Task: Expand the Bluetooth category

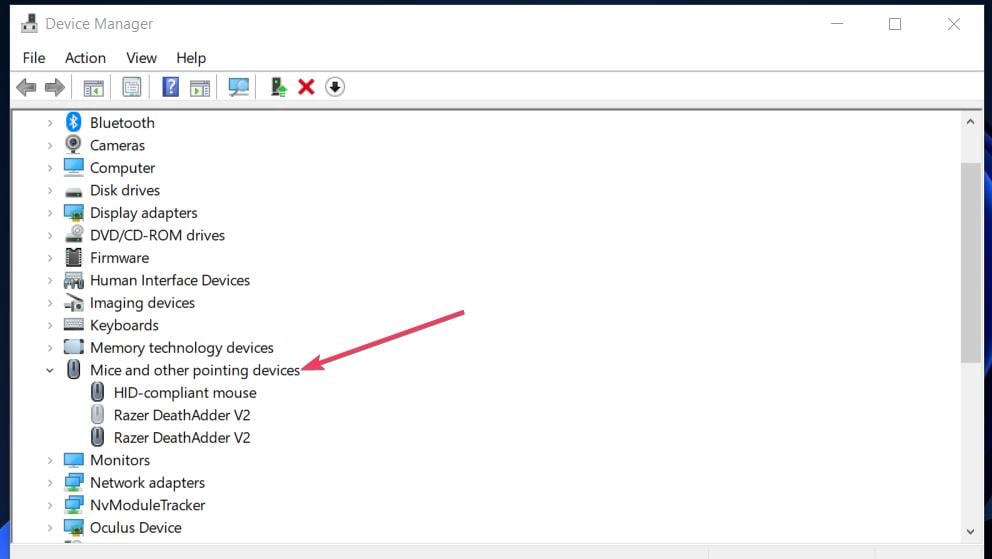Action: click(50, 123)
